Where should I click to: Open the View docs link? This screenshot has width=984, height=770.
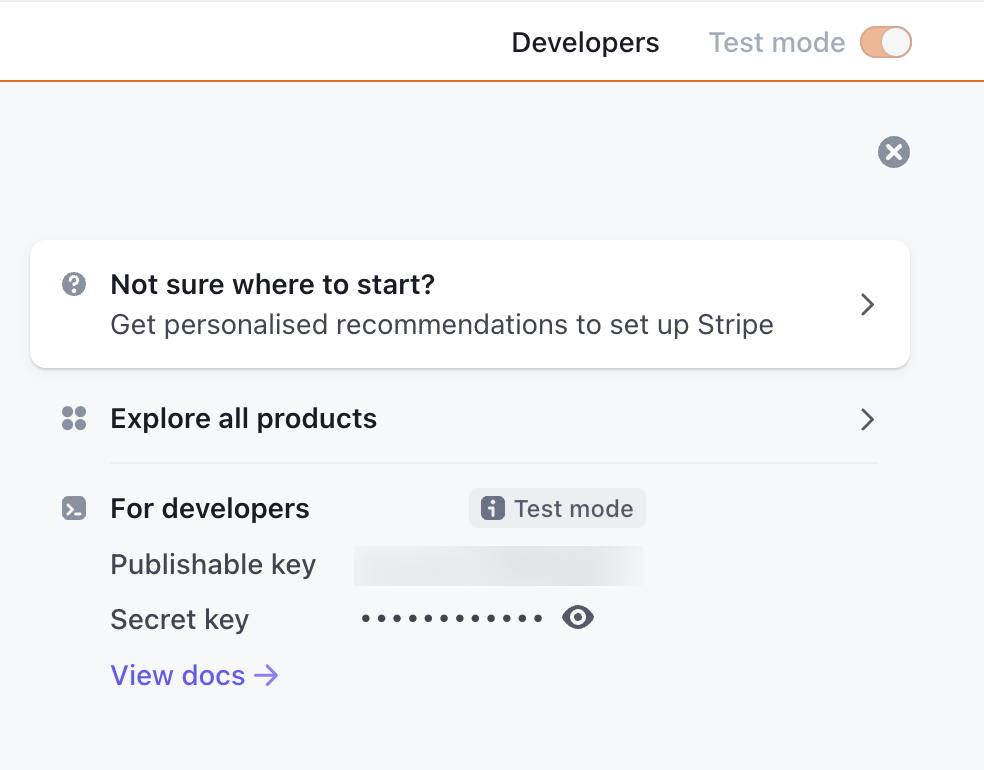click(195, 675)
